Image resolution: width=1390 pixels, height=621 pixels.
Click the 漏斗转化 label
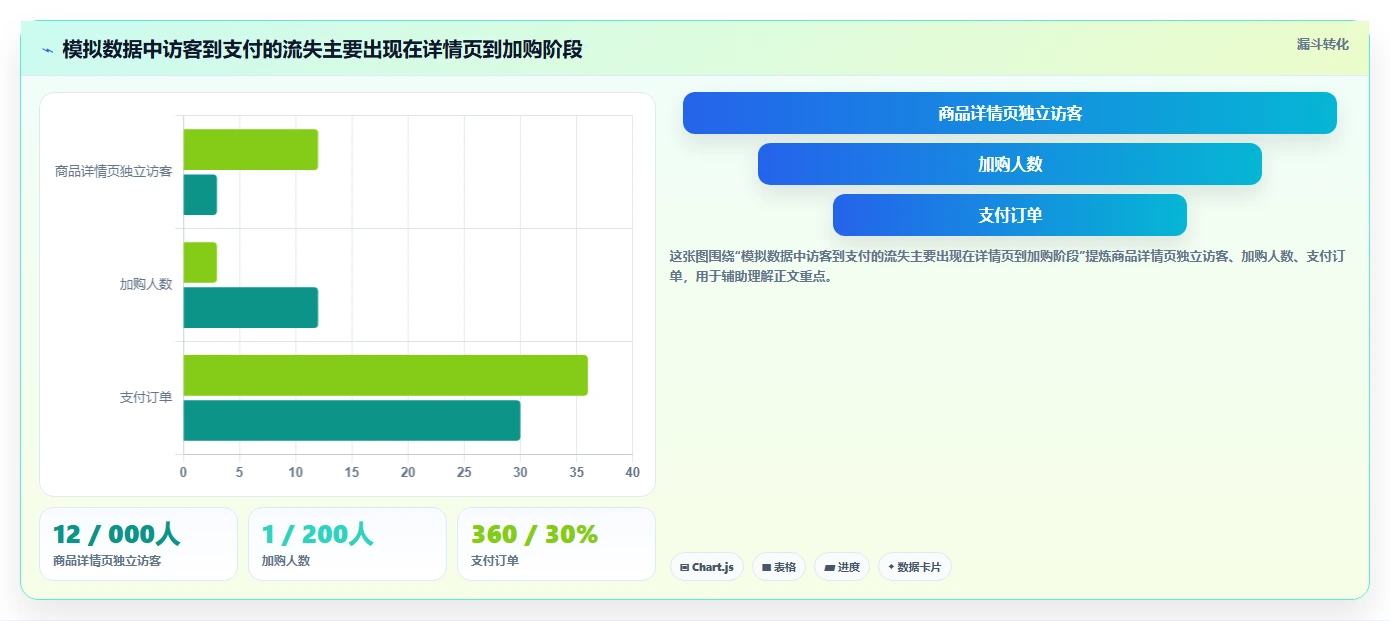point(1322,44)
